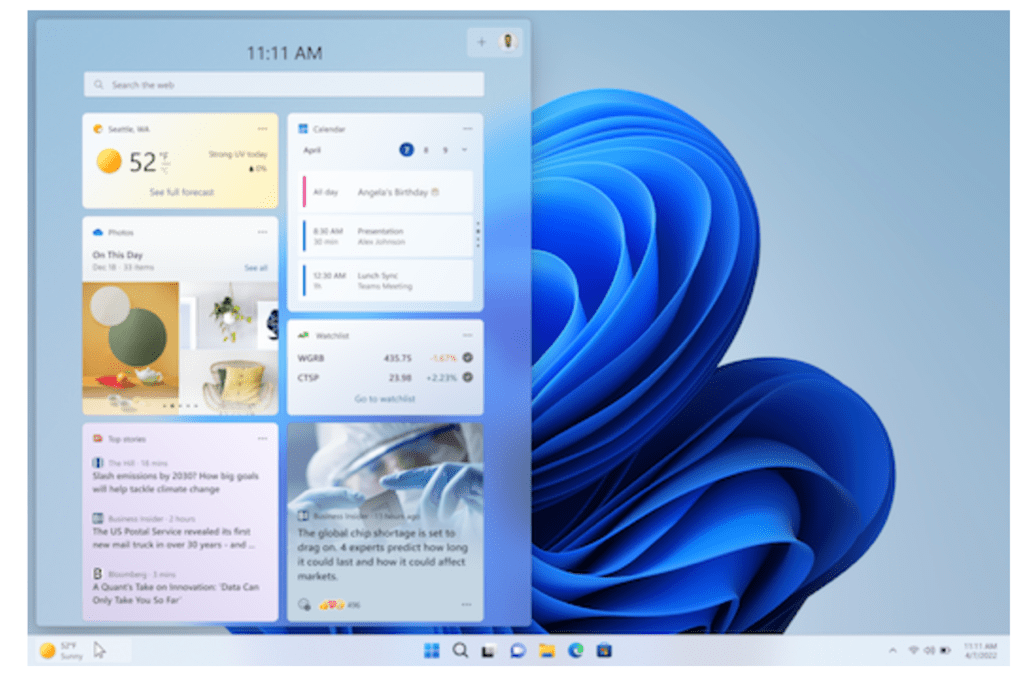Open Photos widget options menu
The height and width of the screenshot is (684, 1026).
(262, 232)
